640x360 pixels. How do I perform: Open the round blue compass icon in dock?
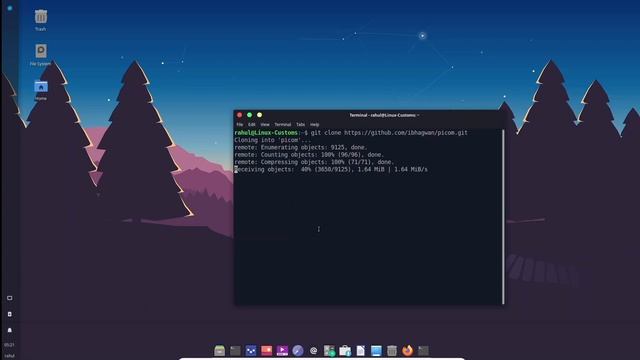click(298, 350)
